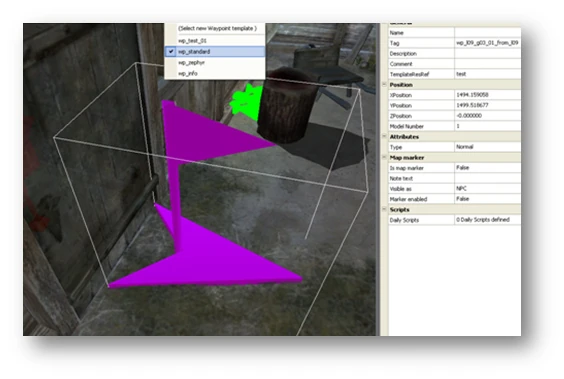Select the Description property label
The height and width of the screenshot is (379, 564).
point(403,54)
